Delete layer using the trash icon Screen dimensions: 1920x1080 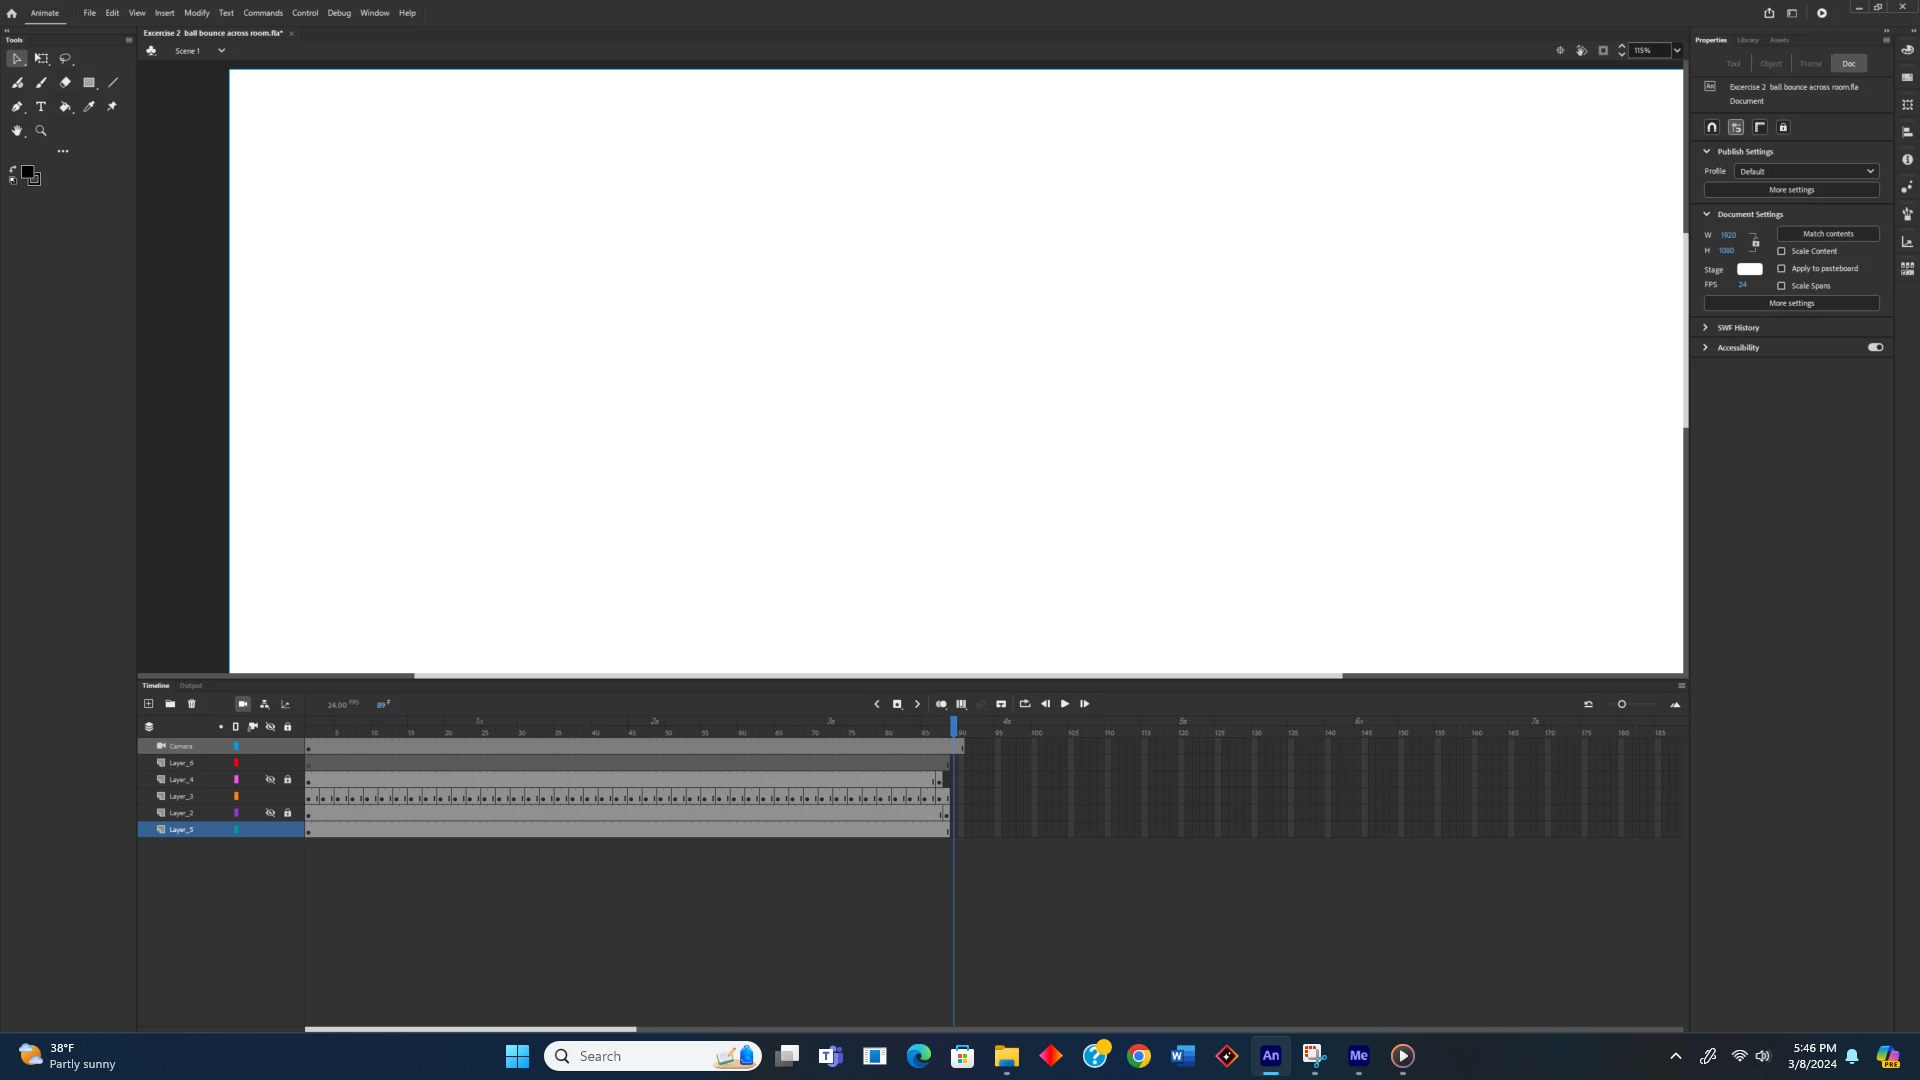192,704
